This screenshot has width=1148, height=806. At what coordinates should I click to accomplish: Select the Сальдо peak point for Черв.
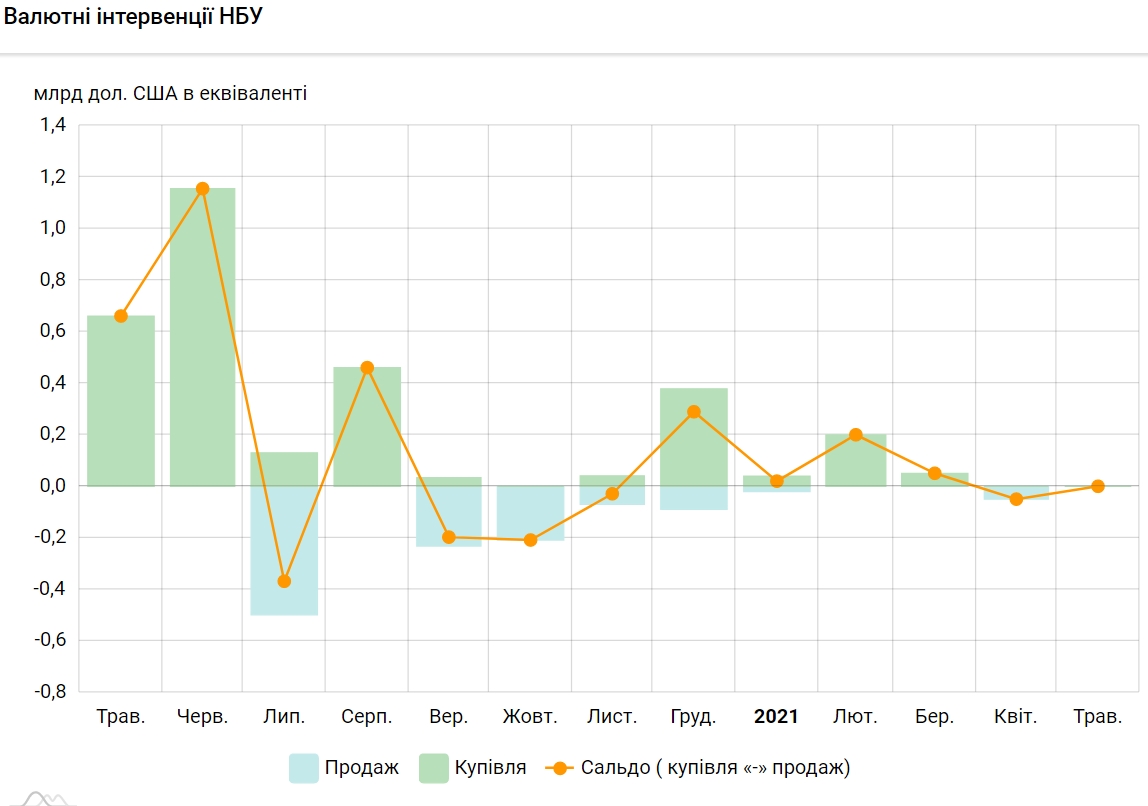click(203, 188)
